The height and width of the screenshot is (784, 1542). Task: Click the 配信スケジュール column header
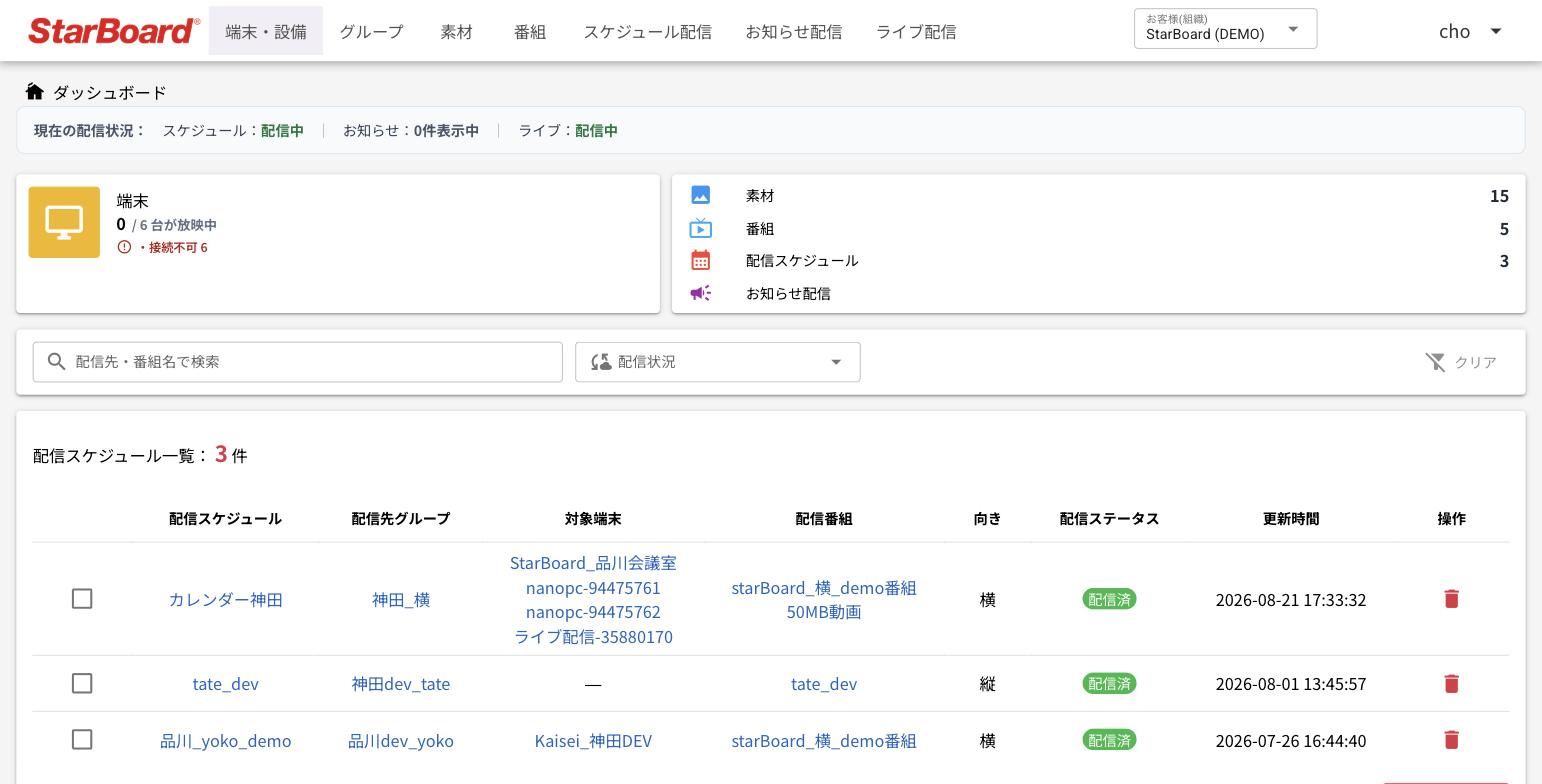pos(225,518)
